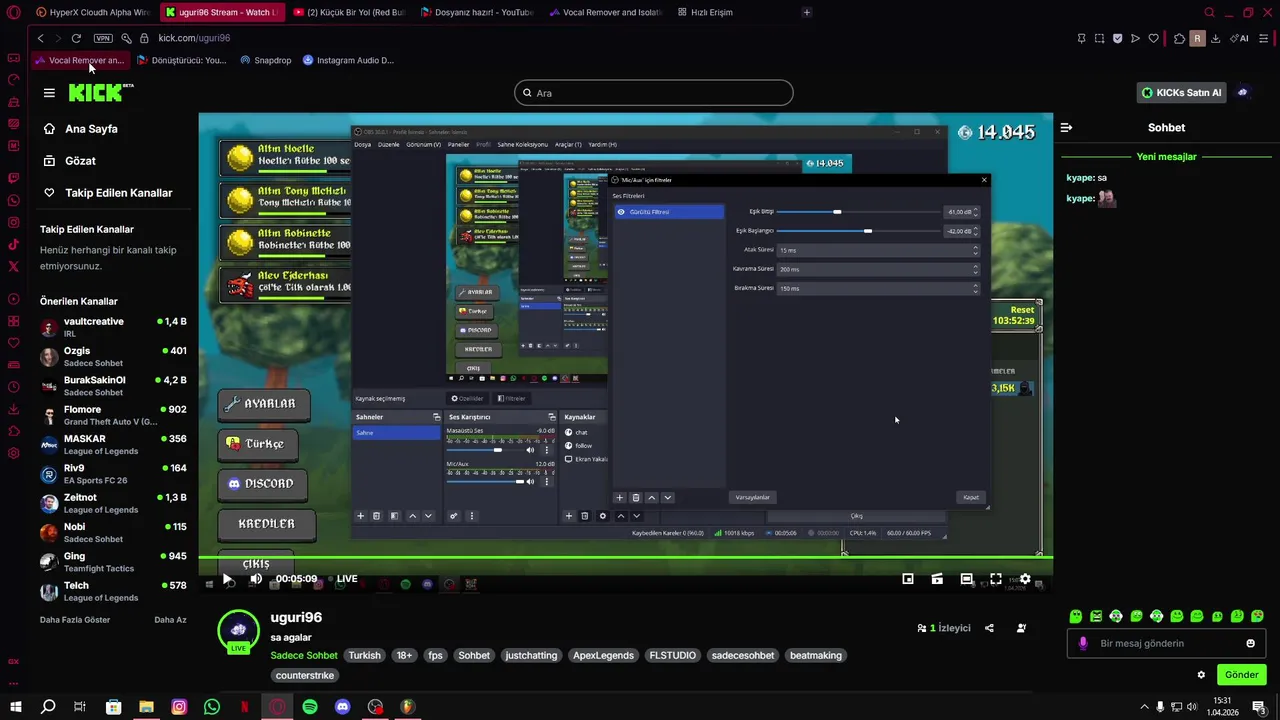This screenshot has height=720, width=1280.
Task: Click the follow user icon beside share
Action: coord(1021,628)
